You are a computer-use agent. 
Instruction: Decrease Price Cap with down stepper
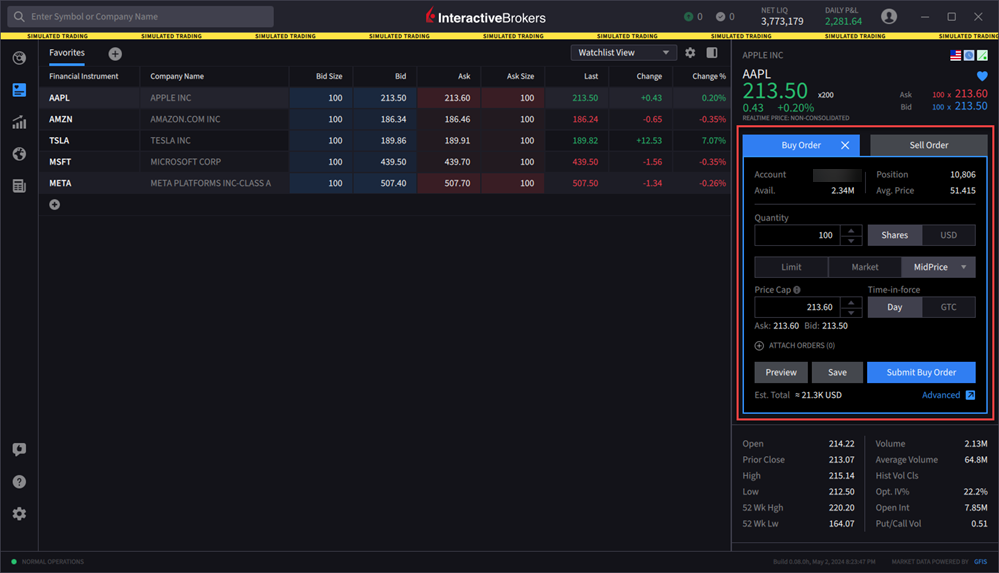(x=851, y=313)
